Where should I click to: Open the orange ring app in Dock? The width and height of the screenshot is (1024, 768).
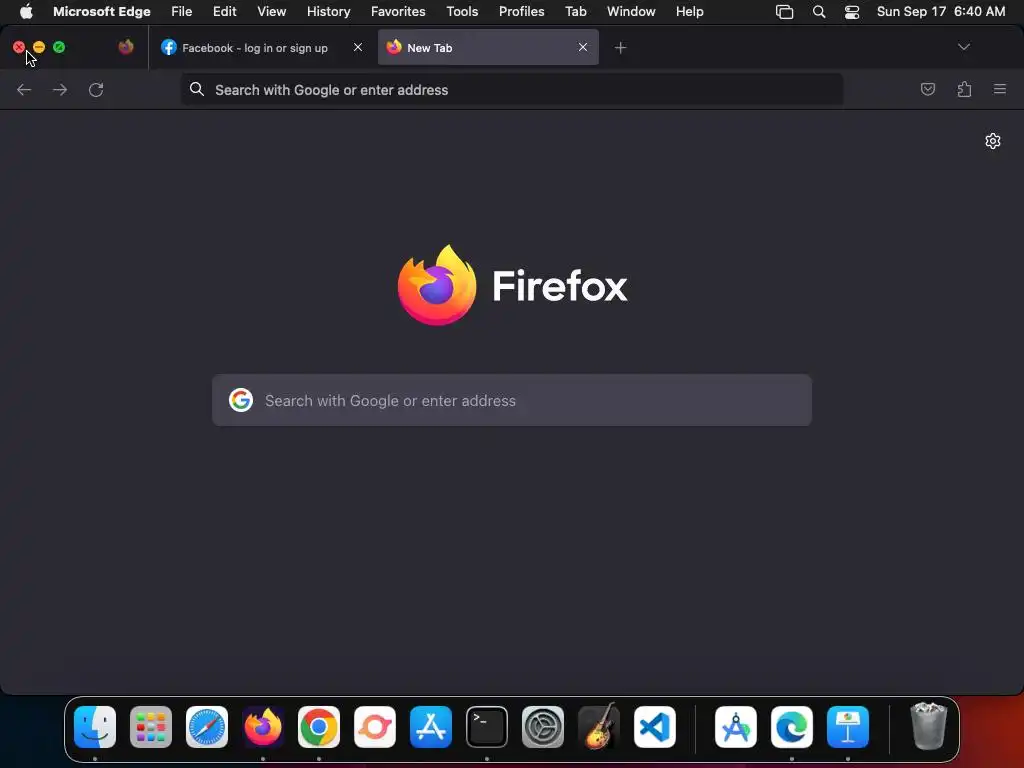pos(375,727)
